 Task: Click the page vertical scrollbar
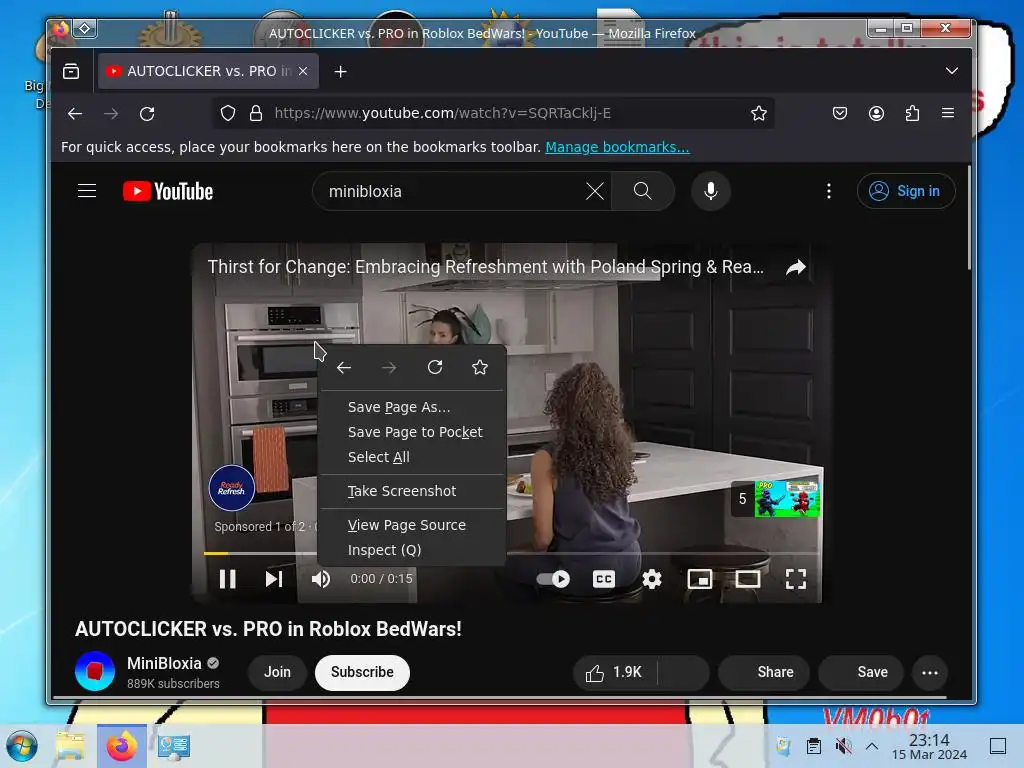(969, 217)
